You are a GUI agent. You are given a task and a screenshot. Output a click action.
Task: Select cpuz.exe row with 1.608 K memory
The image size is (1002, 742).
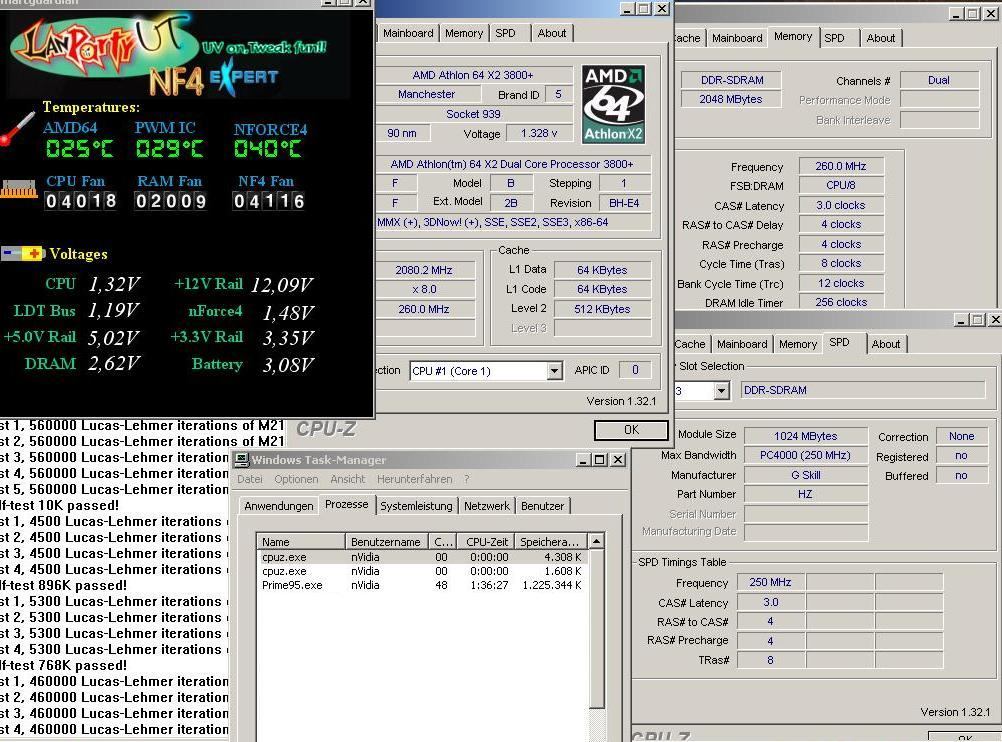pos(422,571)
